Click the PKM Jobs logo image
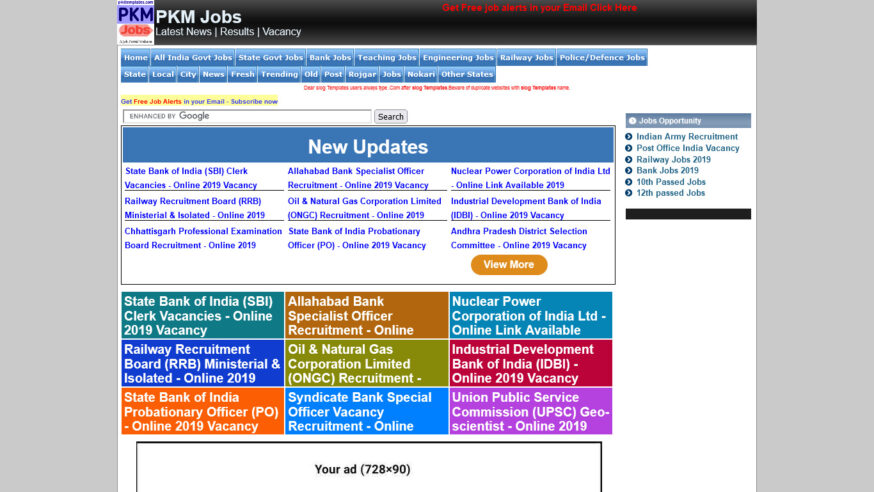The width and height of the screenshot is (874, 492). tap(135, 22)
